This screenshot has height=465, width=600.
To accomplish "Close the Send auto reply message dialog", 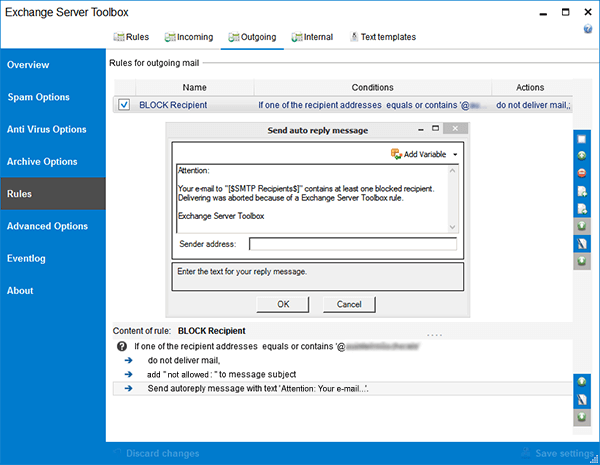I will click(455, 129).
